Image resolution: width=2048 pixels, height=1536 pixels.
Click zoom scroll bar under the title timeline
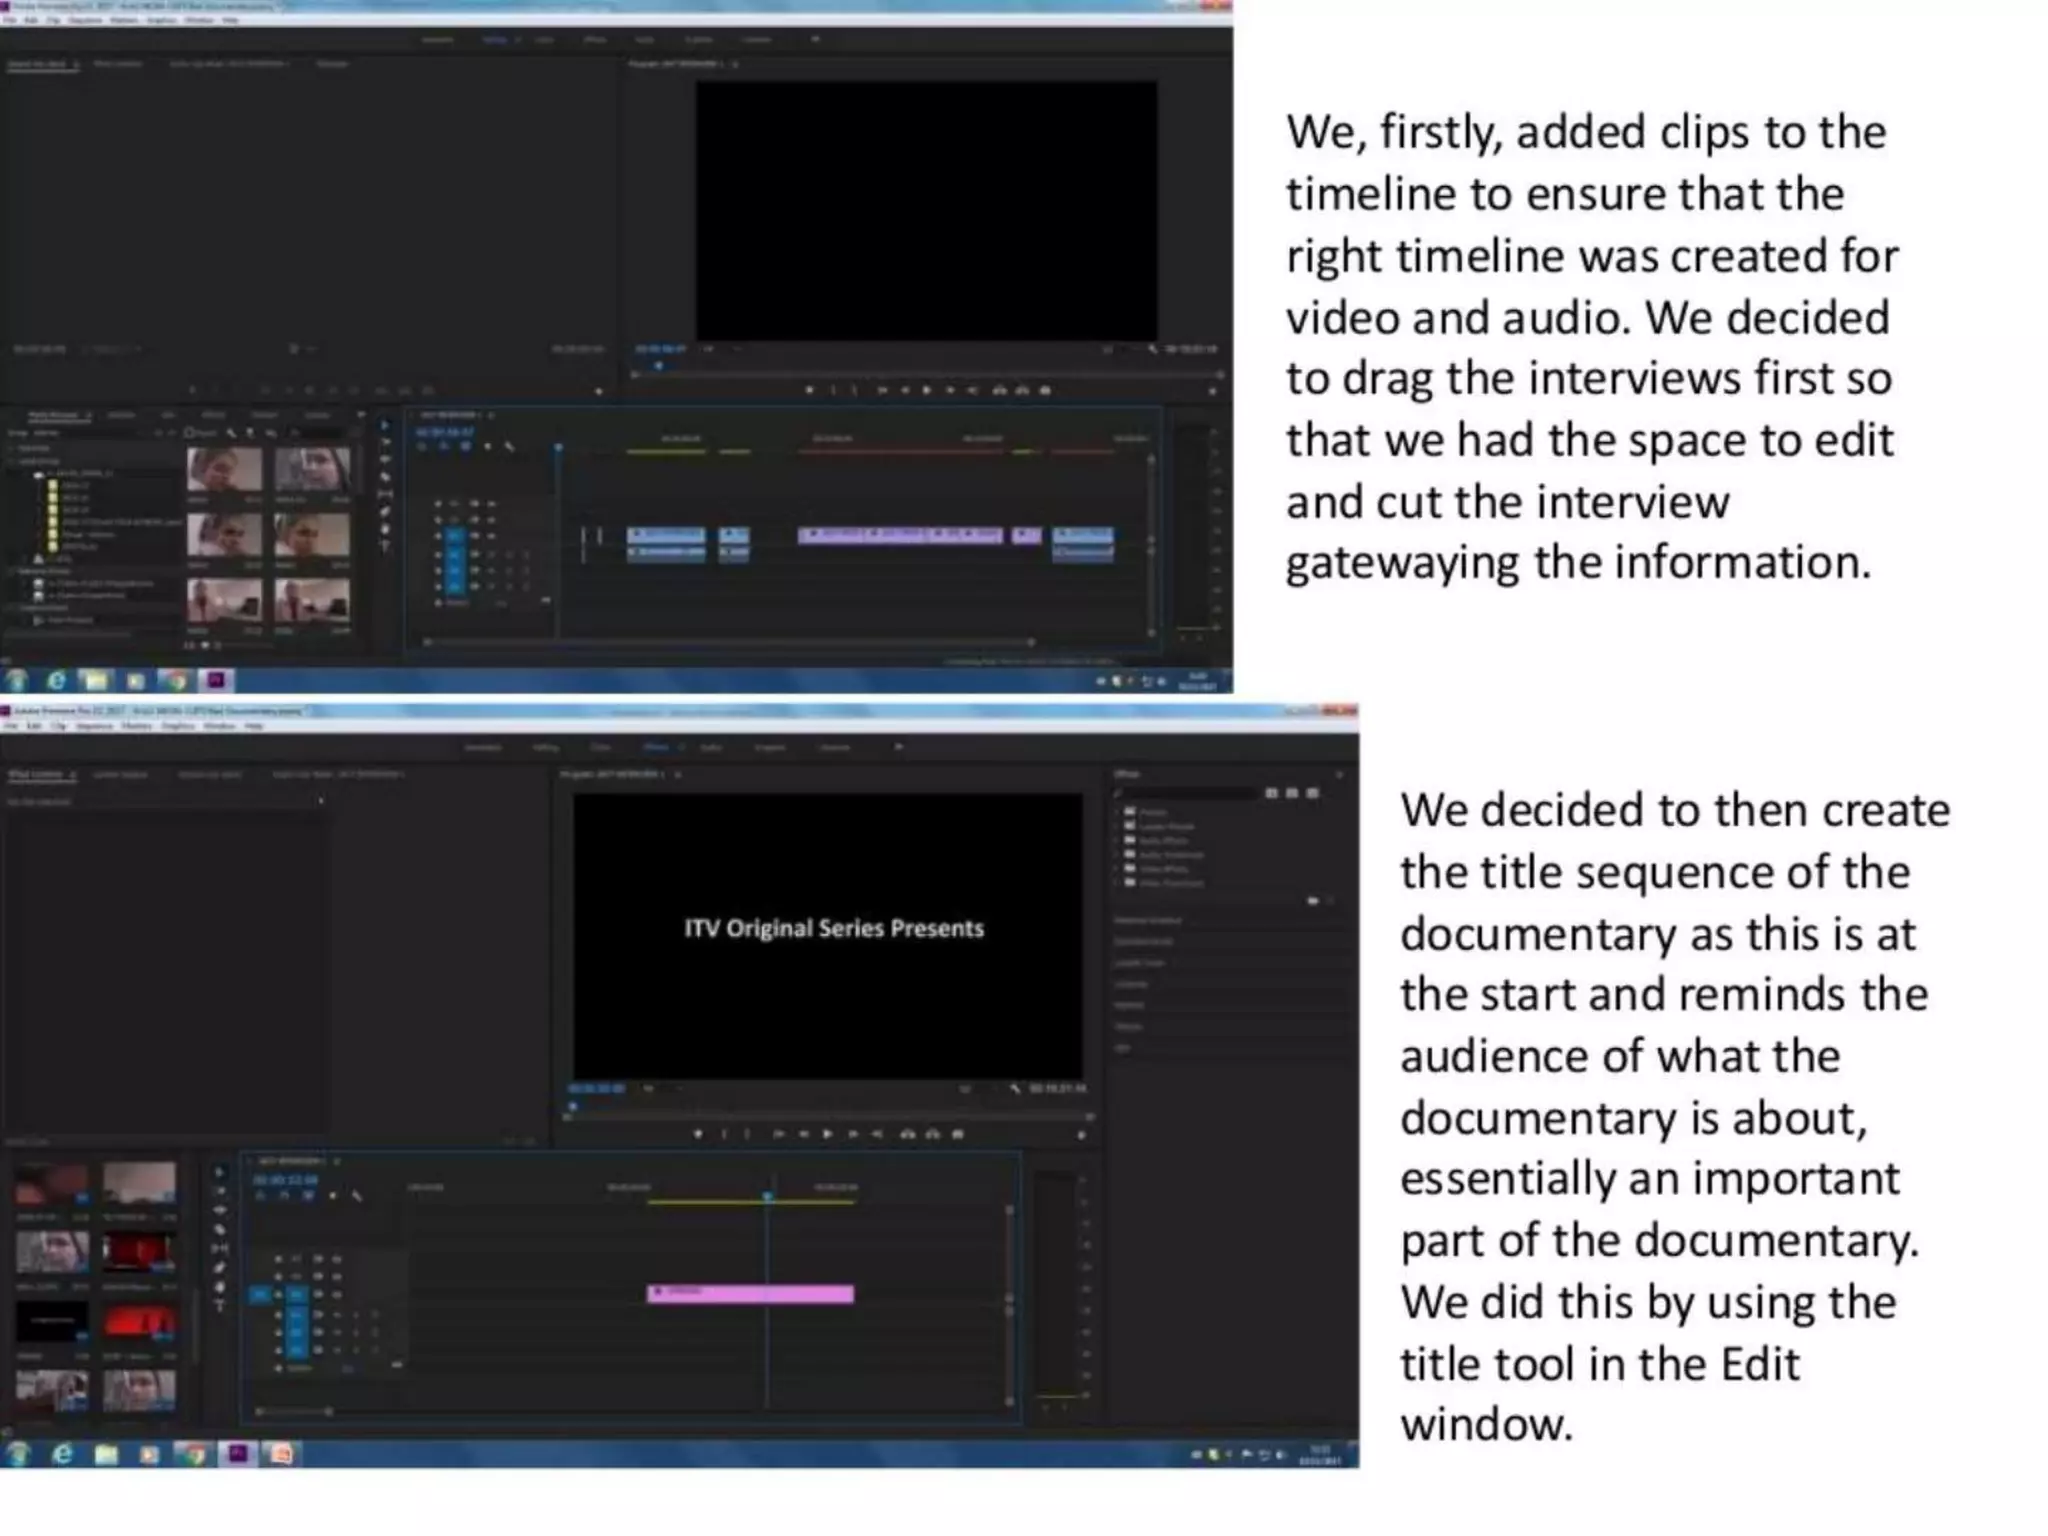[x=295, y=1411]
